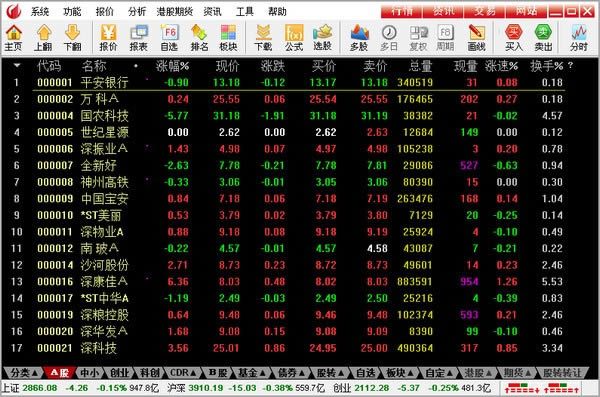Open the 工具 menu
The height and width of the screenshot is (397, 600).
coord(244,11)
